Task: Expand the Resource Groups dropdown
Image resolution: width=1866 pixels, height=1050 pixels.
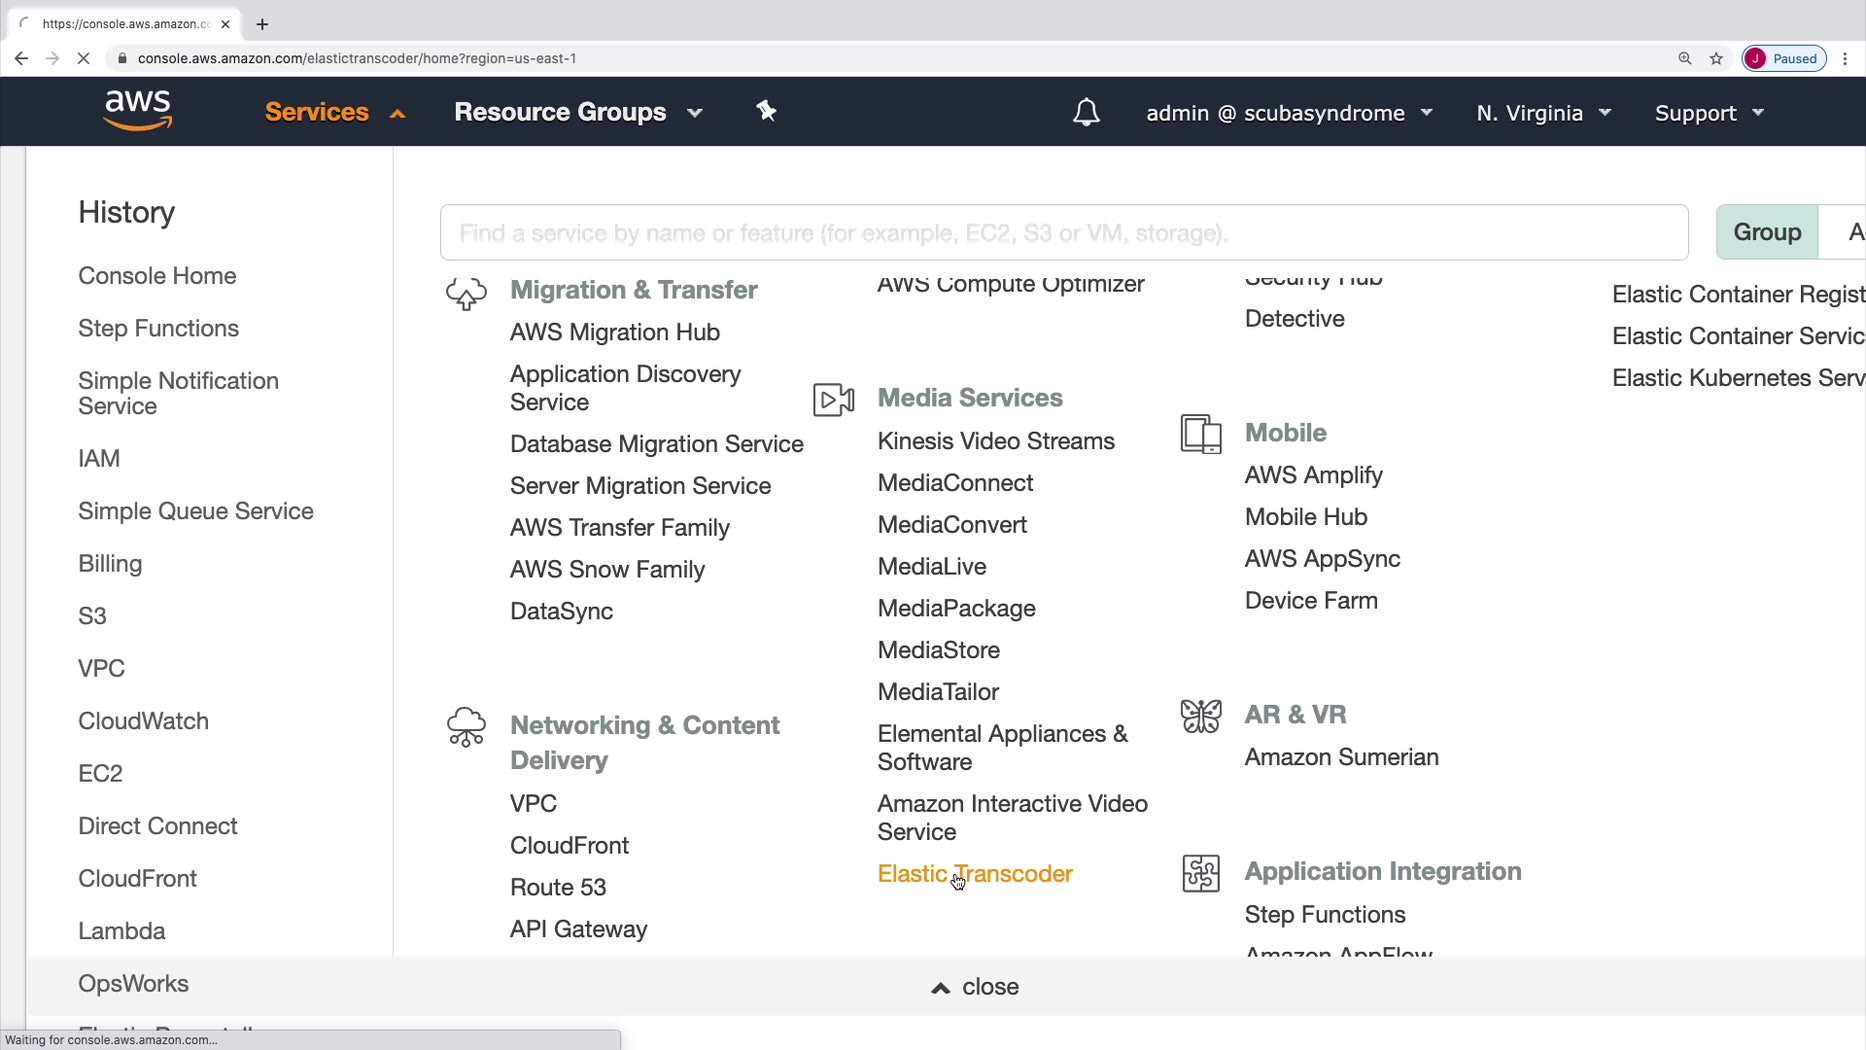Action: [x=578, y=112]
